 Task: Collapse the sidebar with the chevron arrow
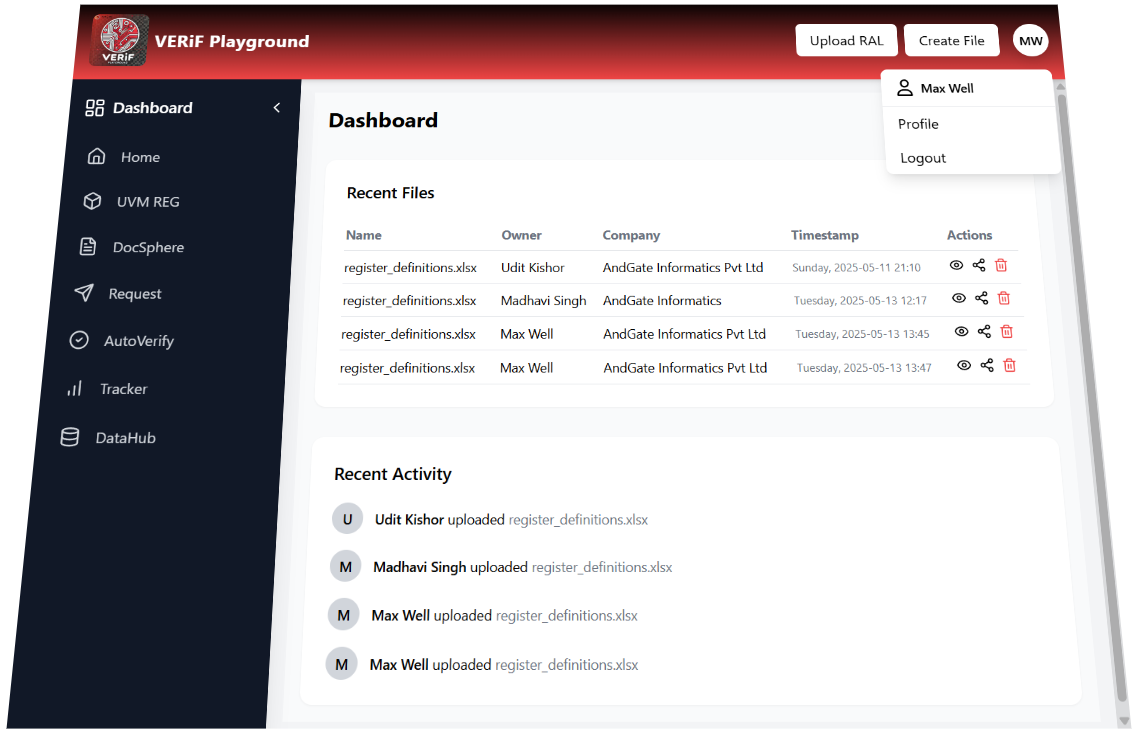pos(277,108)
